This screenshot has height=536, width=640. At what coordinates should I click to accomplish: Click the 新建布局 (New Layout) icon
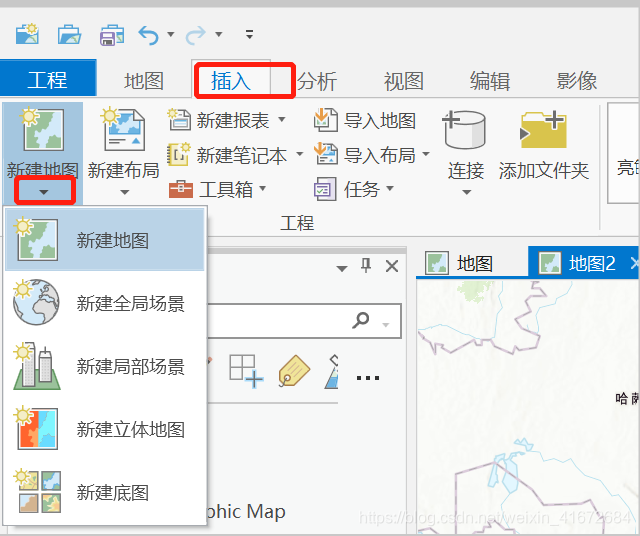click(x=123, y=132)
